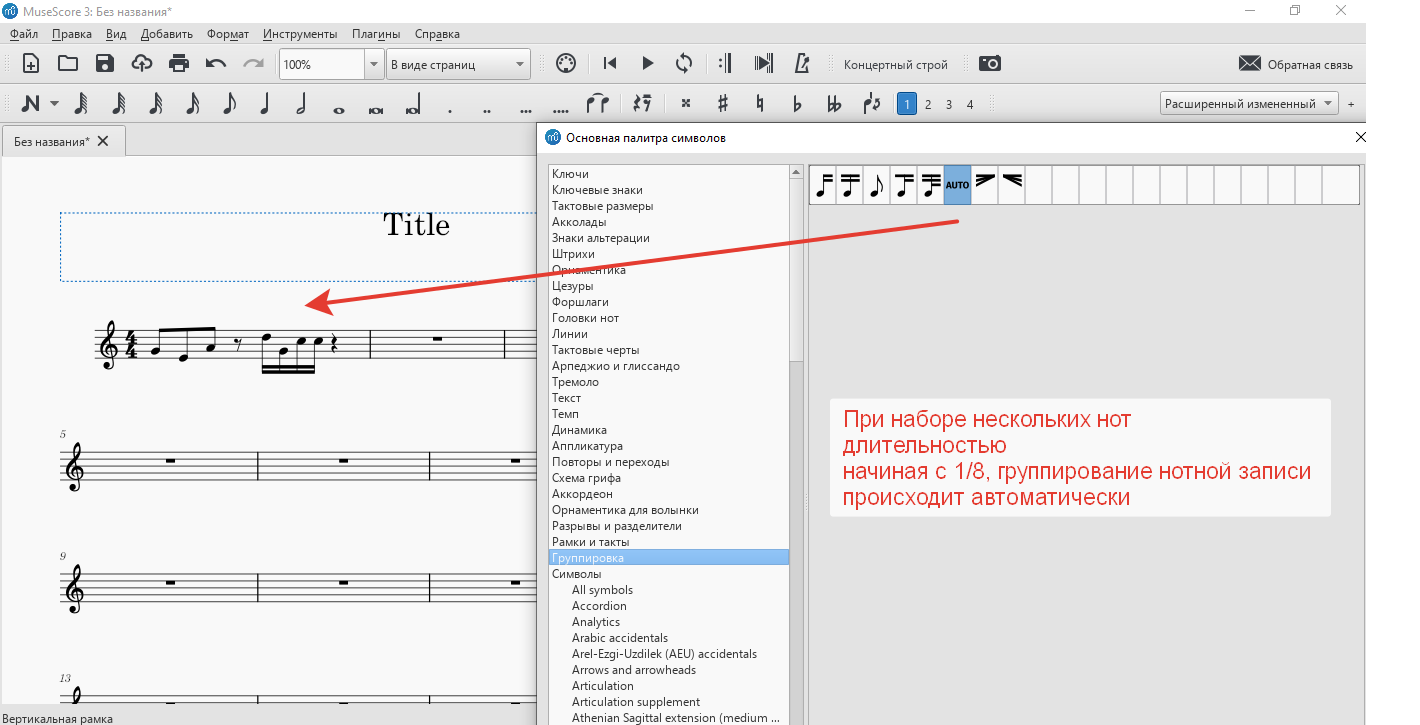This screenshot has width=1420, height=725.
Task: Select the AUTO beam cell
Action: 958,185
